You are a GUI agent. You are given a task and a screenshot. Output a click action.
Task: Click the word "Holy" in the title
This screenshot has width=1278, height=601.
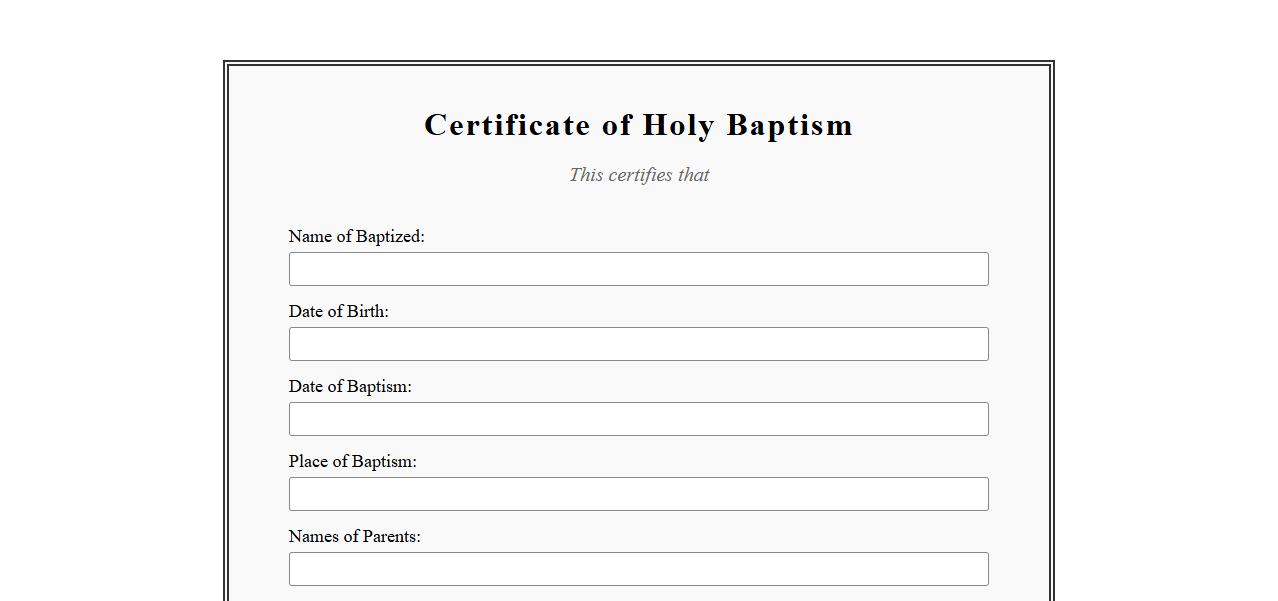click(x=678, y=125)
